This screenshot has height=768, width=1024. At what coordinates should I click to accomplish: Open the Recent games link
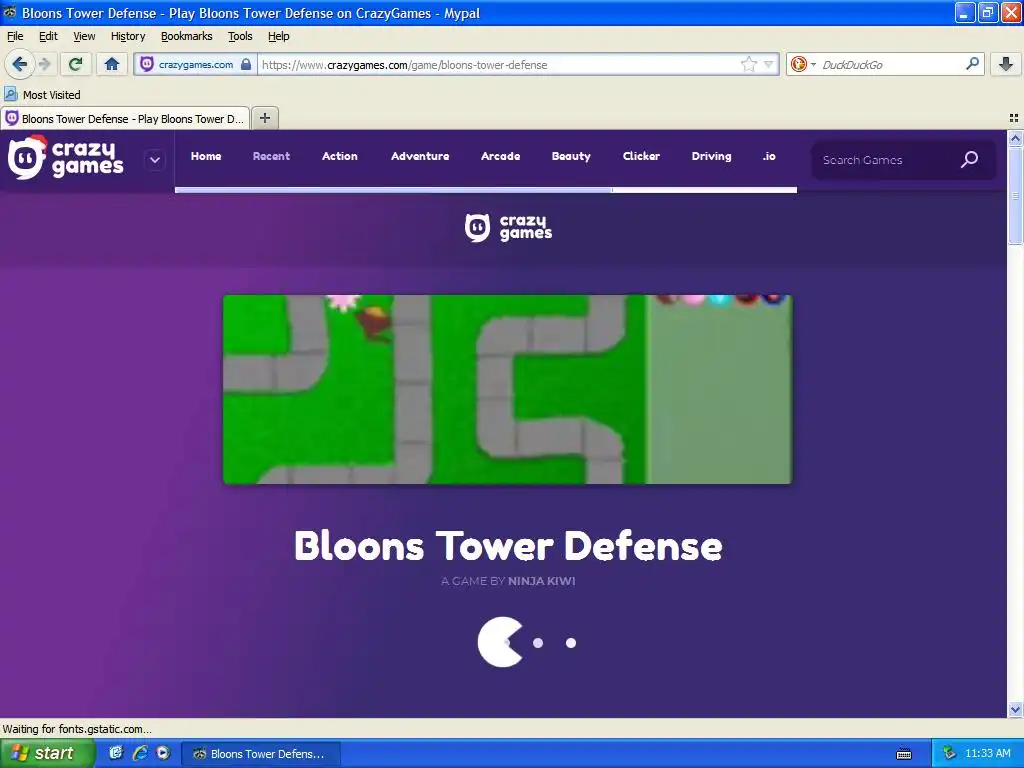(271, 156)
